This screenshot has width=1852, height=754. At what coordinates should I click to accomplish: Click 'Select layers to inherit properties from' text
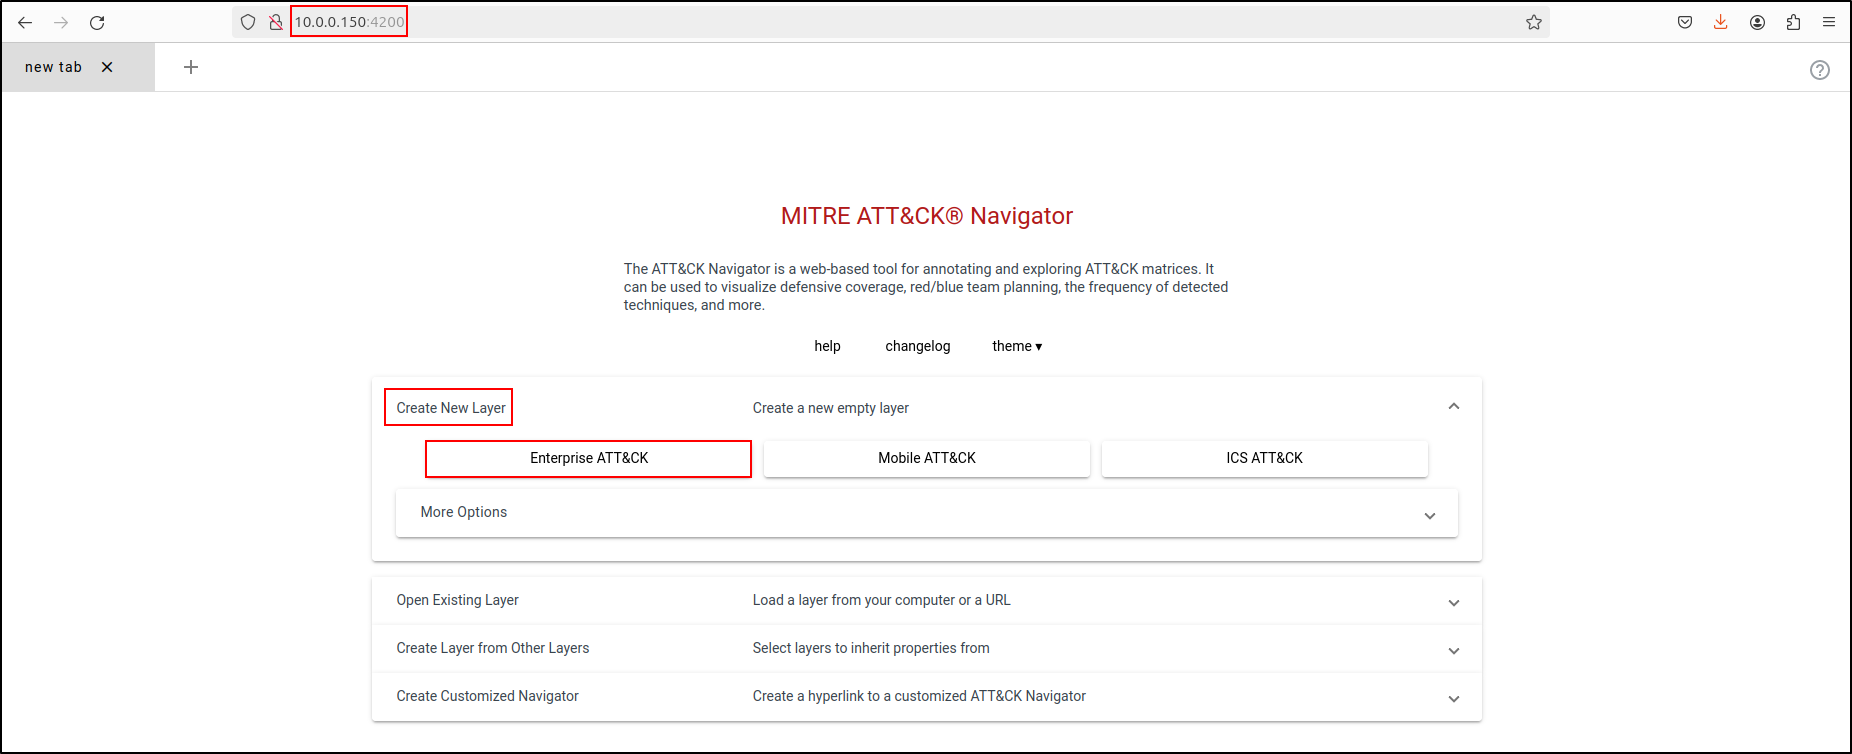[x=871, y=648]
